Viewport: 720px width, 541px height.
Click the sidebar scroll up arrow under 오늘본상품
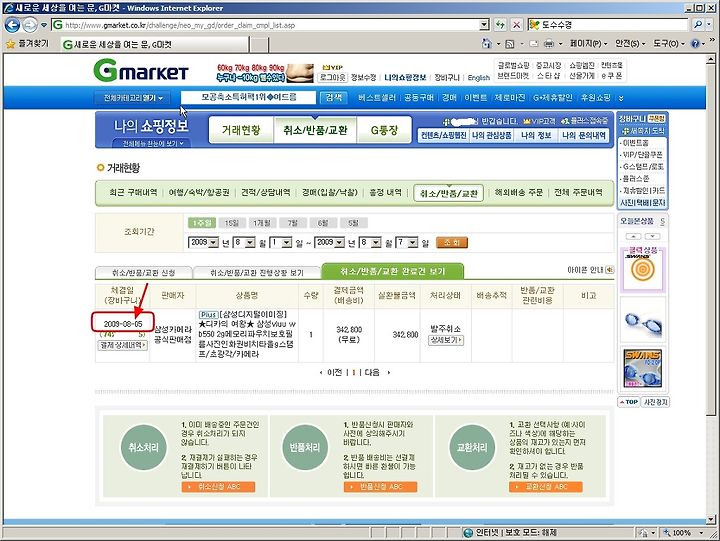(634, 236)
